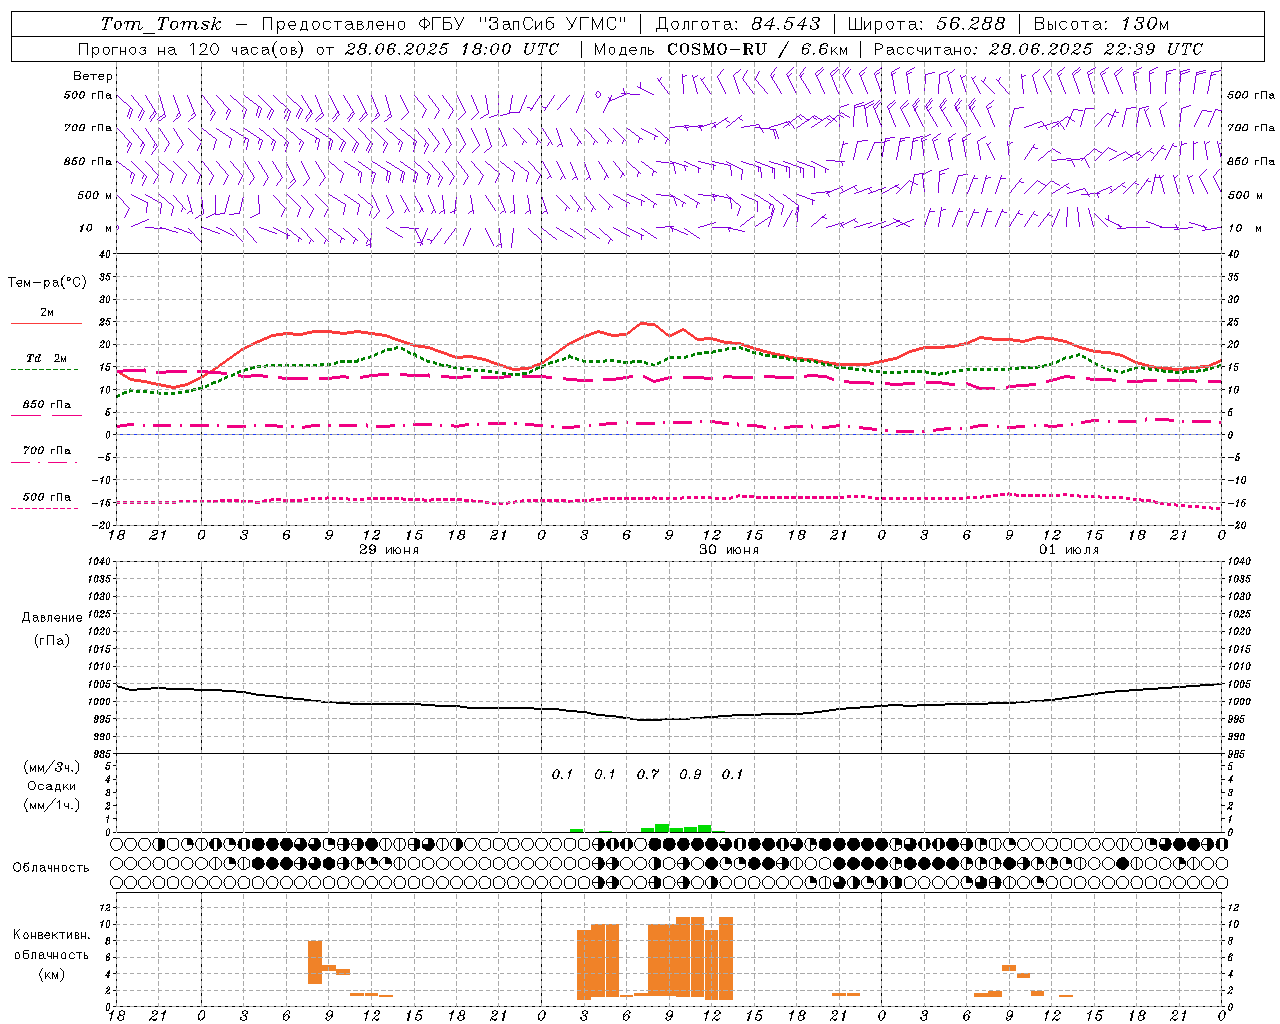Select the 30 июня date label
Screen dimensions: 1280x1024
(729, 550)
